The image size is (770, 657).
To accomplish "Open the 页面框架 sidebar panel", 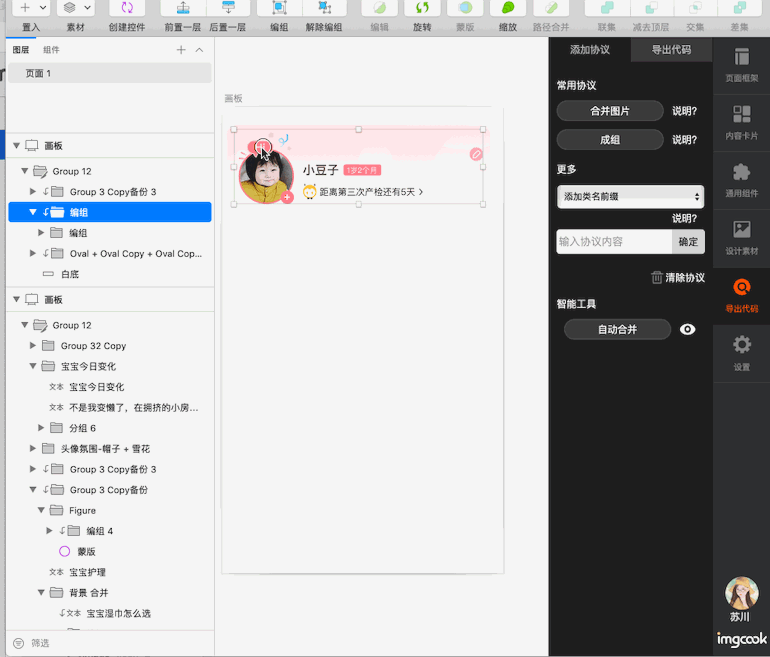I will 742,65.
